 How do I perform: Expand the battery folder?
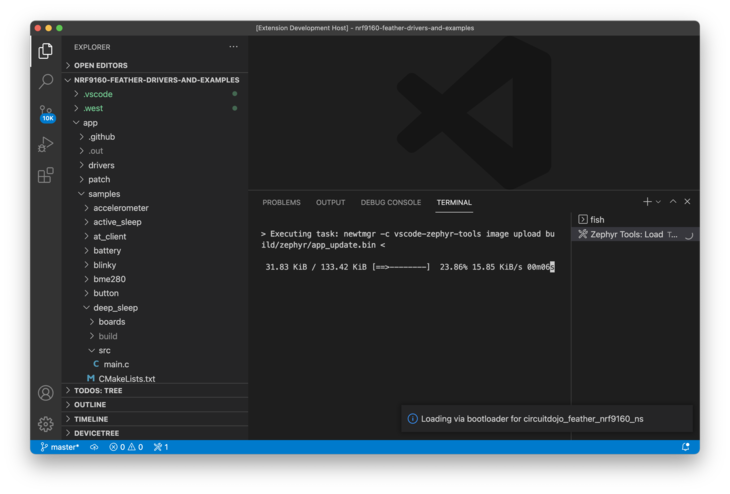click(155, 250)
